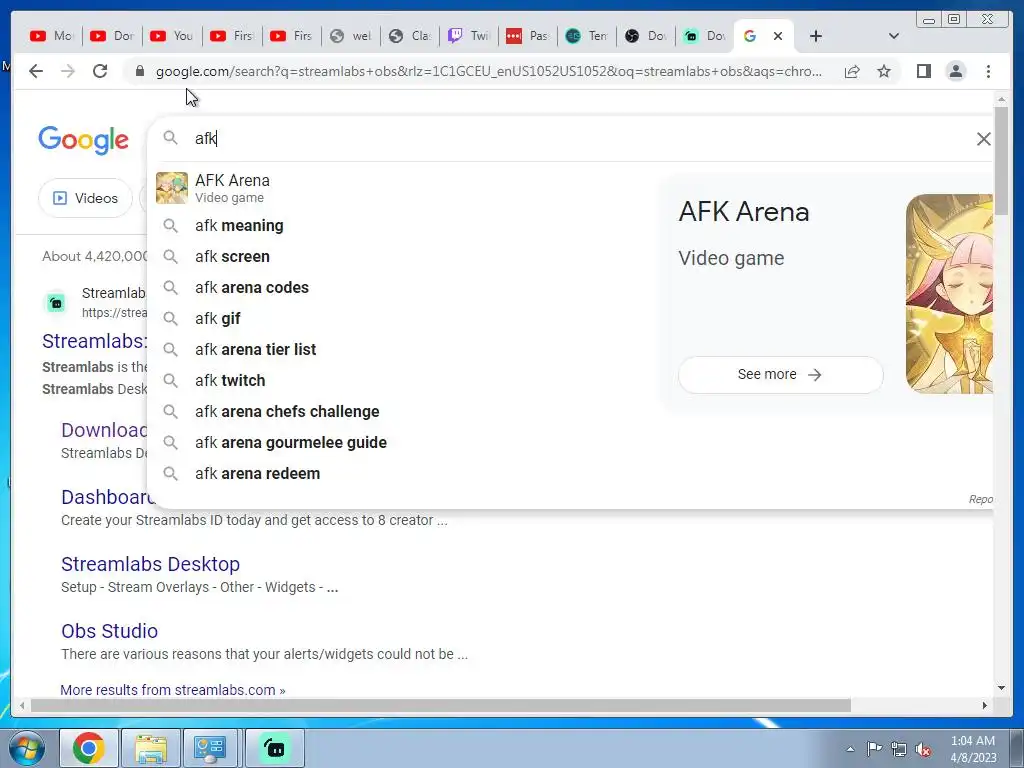Click the horizontal scrollbar thumb

pyautogui.click(x=441, y=705)
